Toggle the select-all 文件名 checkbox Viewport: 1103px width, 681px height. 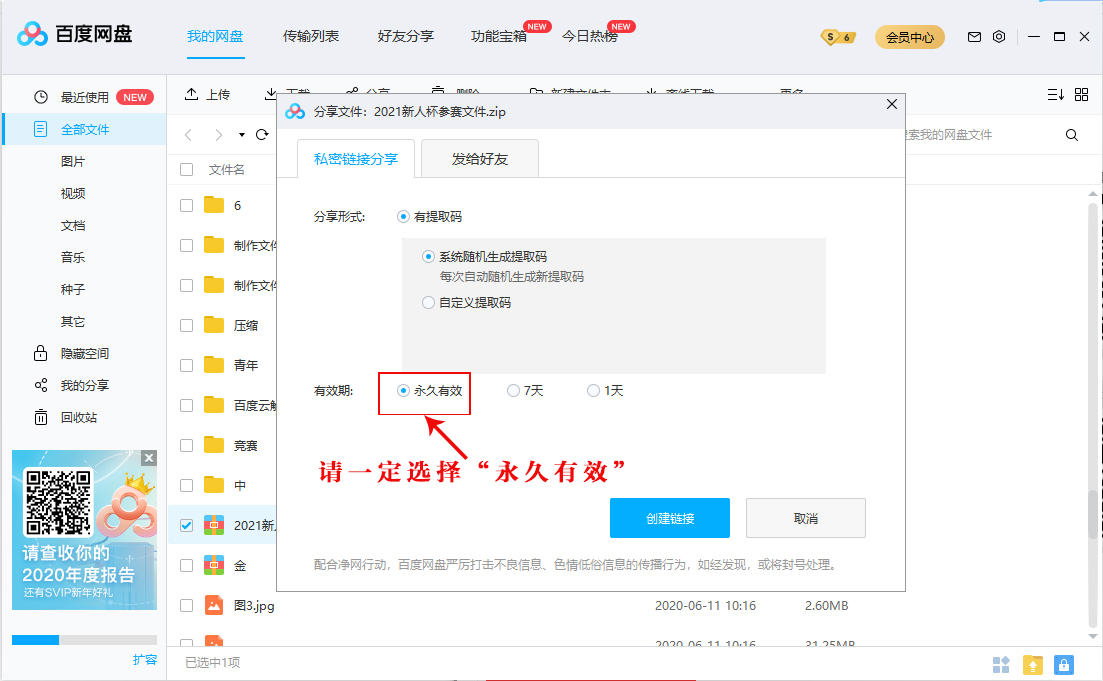[186, 170]
